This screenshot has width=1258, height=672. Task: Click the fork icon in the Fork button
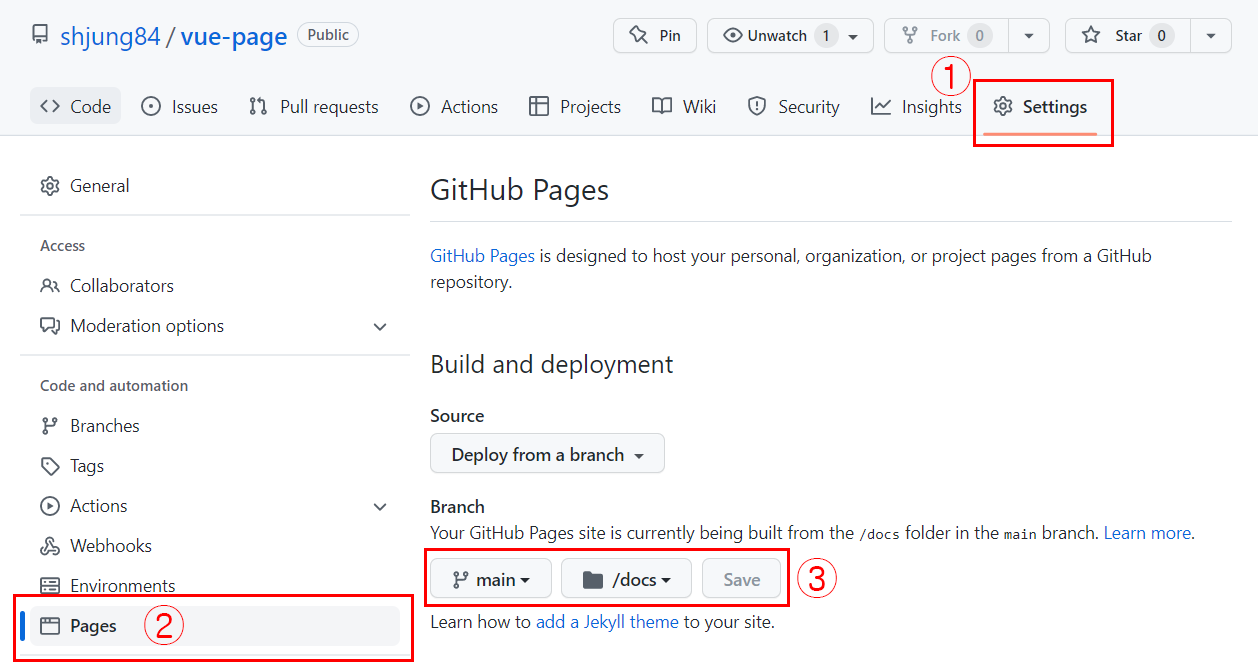tap(909, 35)
